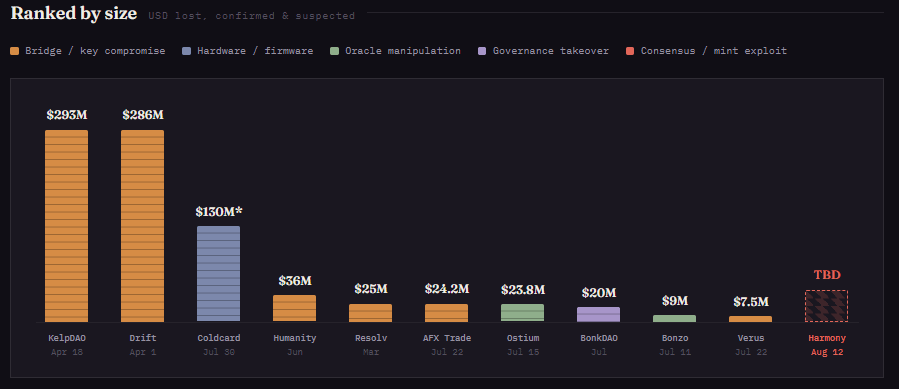Click the 'Jul 22' date under AFX Trade
The height and width of the screenshot is (389, 899).
click(447, 352)
